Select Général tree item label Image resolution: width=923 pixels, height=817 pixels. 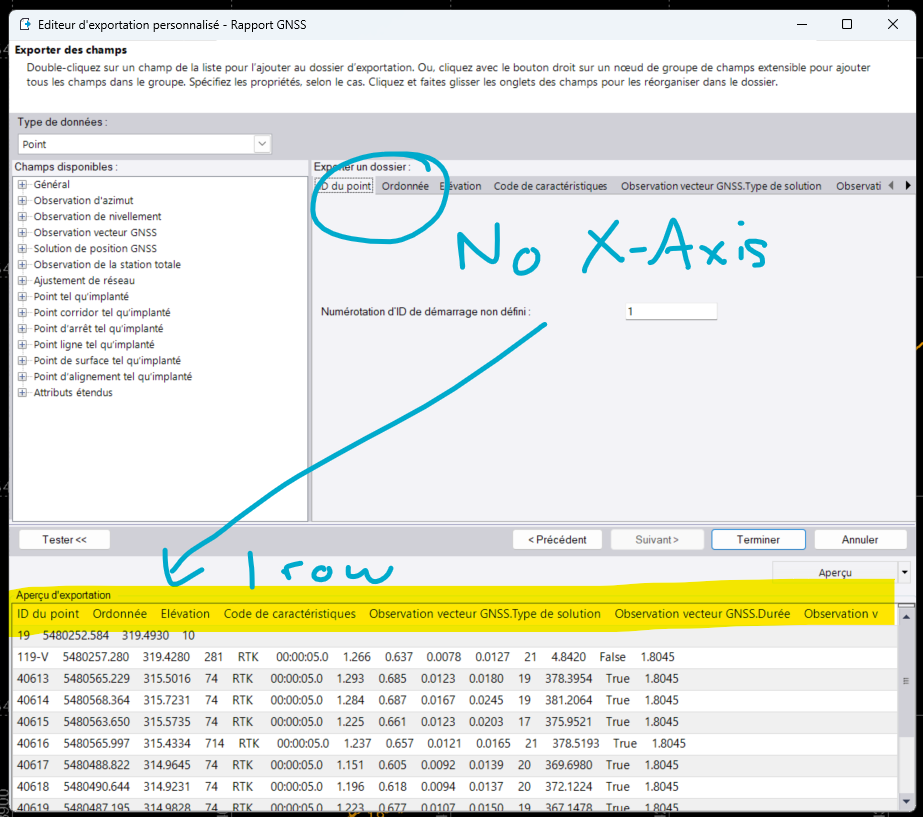51,185
